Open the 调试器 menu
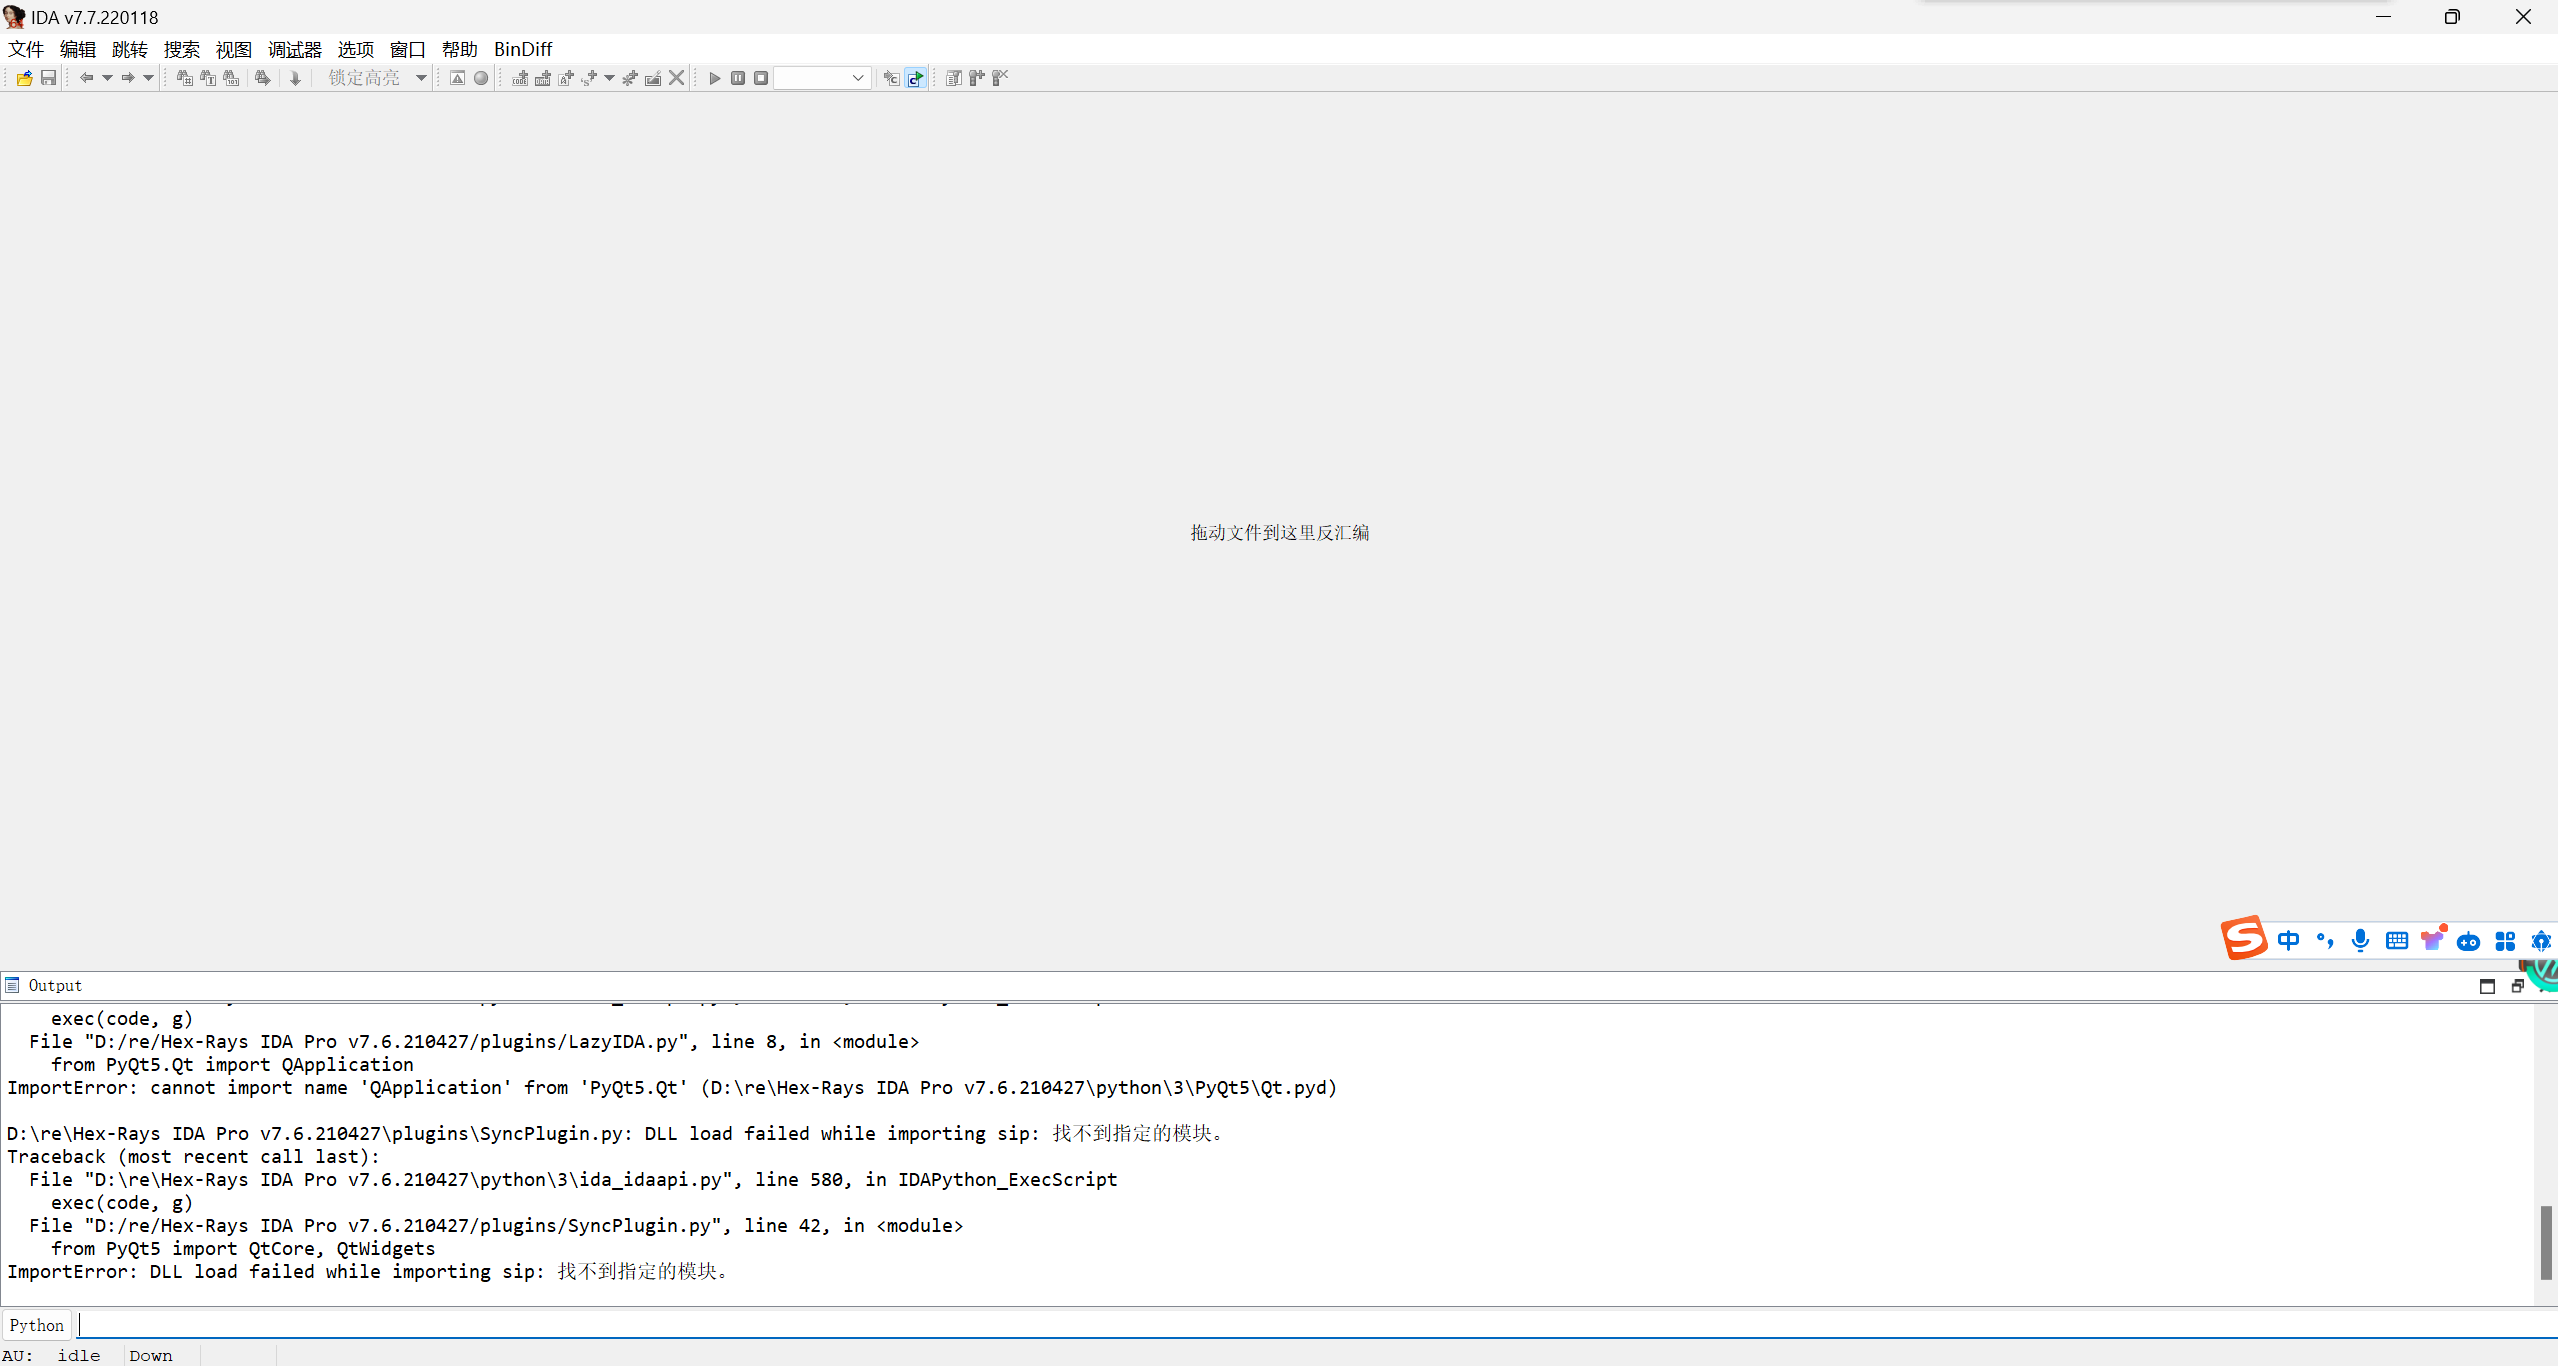The image size is (2558, 1366). (x=295, y=50)
